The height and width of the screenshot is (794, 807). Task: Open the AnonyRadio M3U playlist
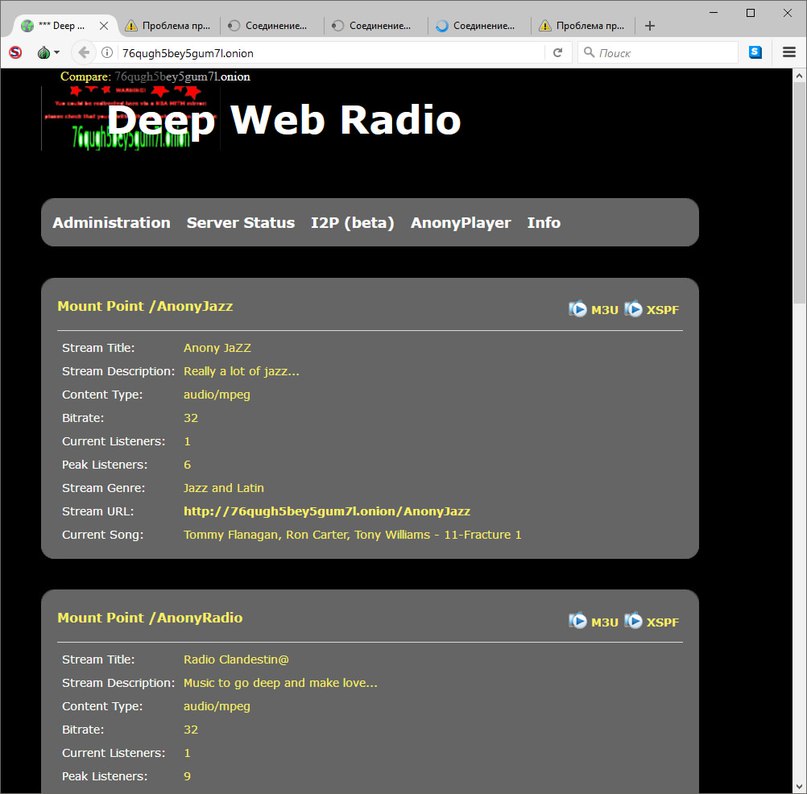point(594,622)
